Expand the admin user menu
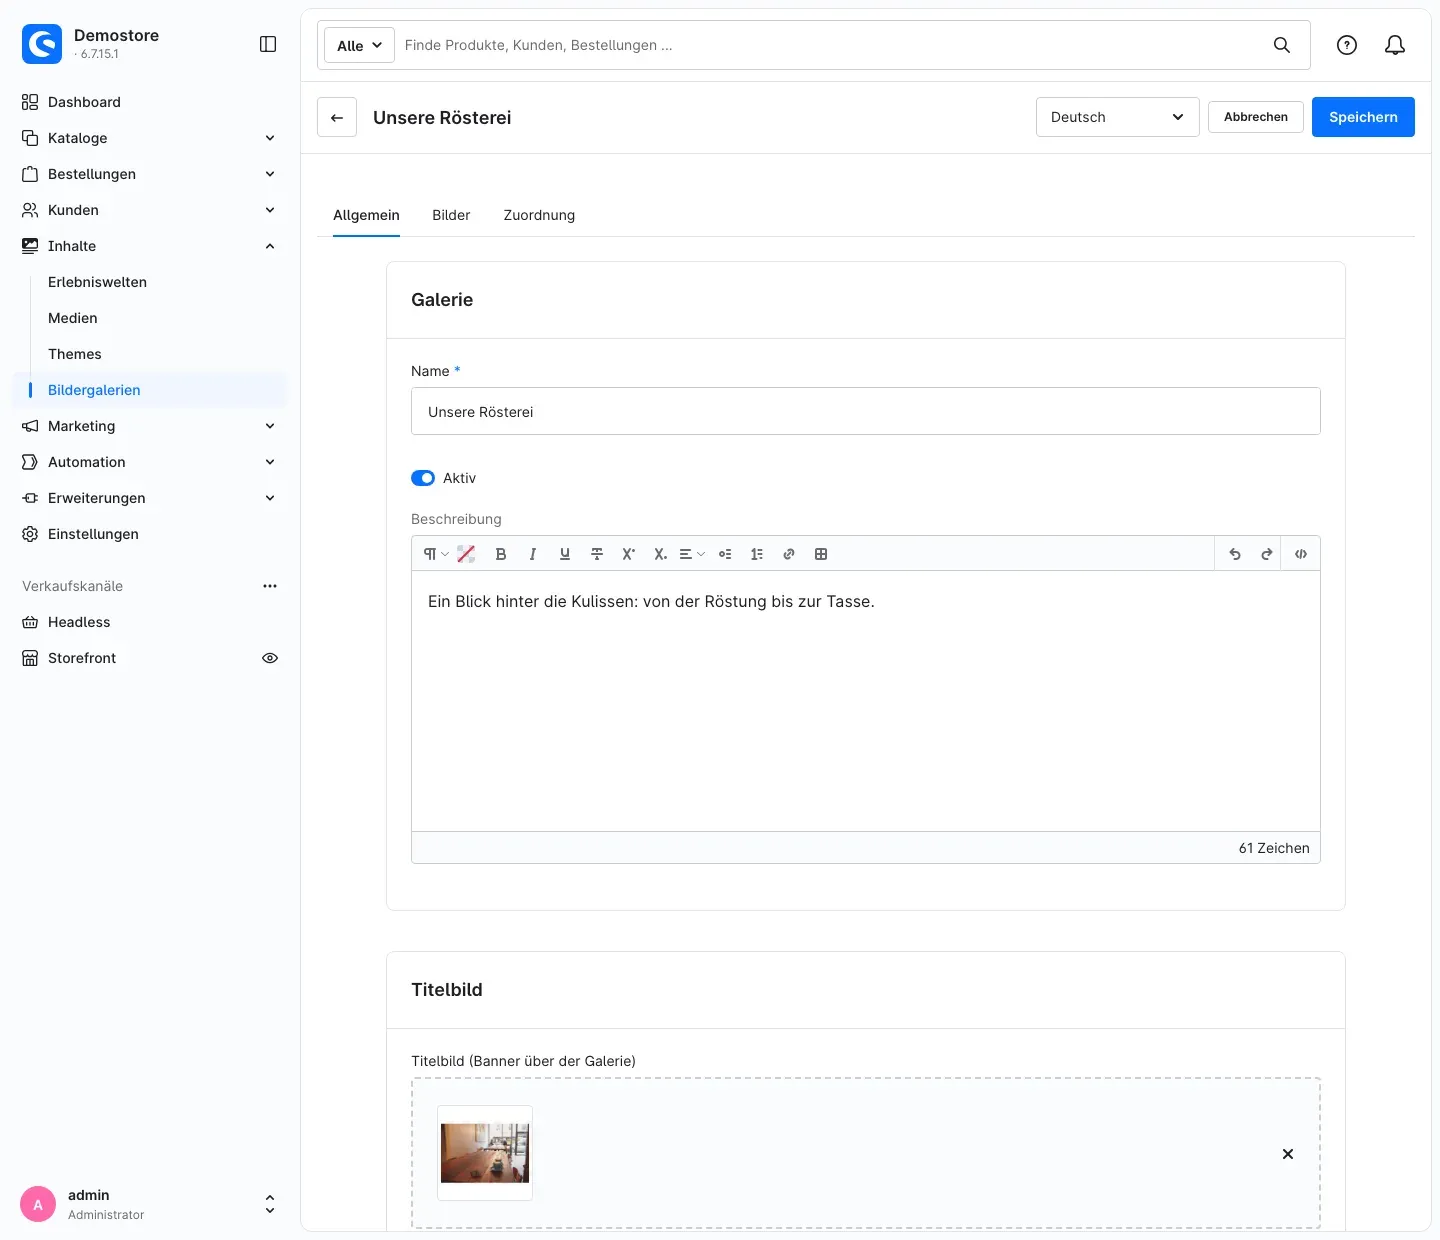 269,1204
